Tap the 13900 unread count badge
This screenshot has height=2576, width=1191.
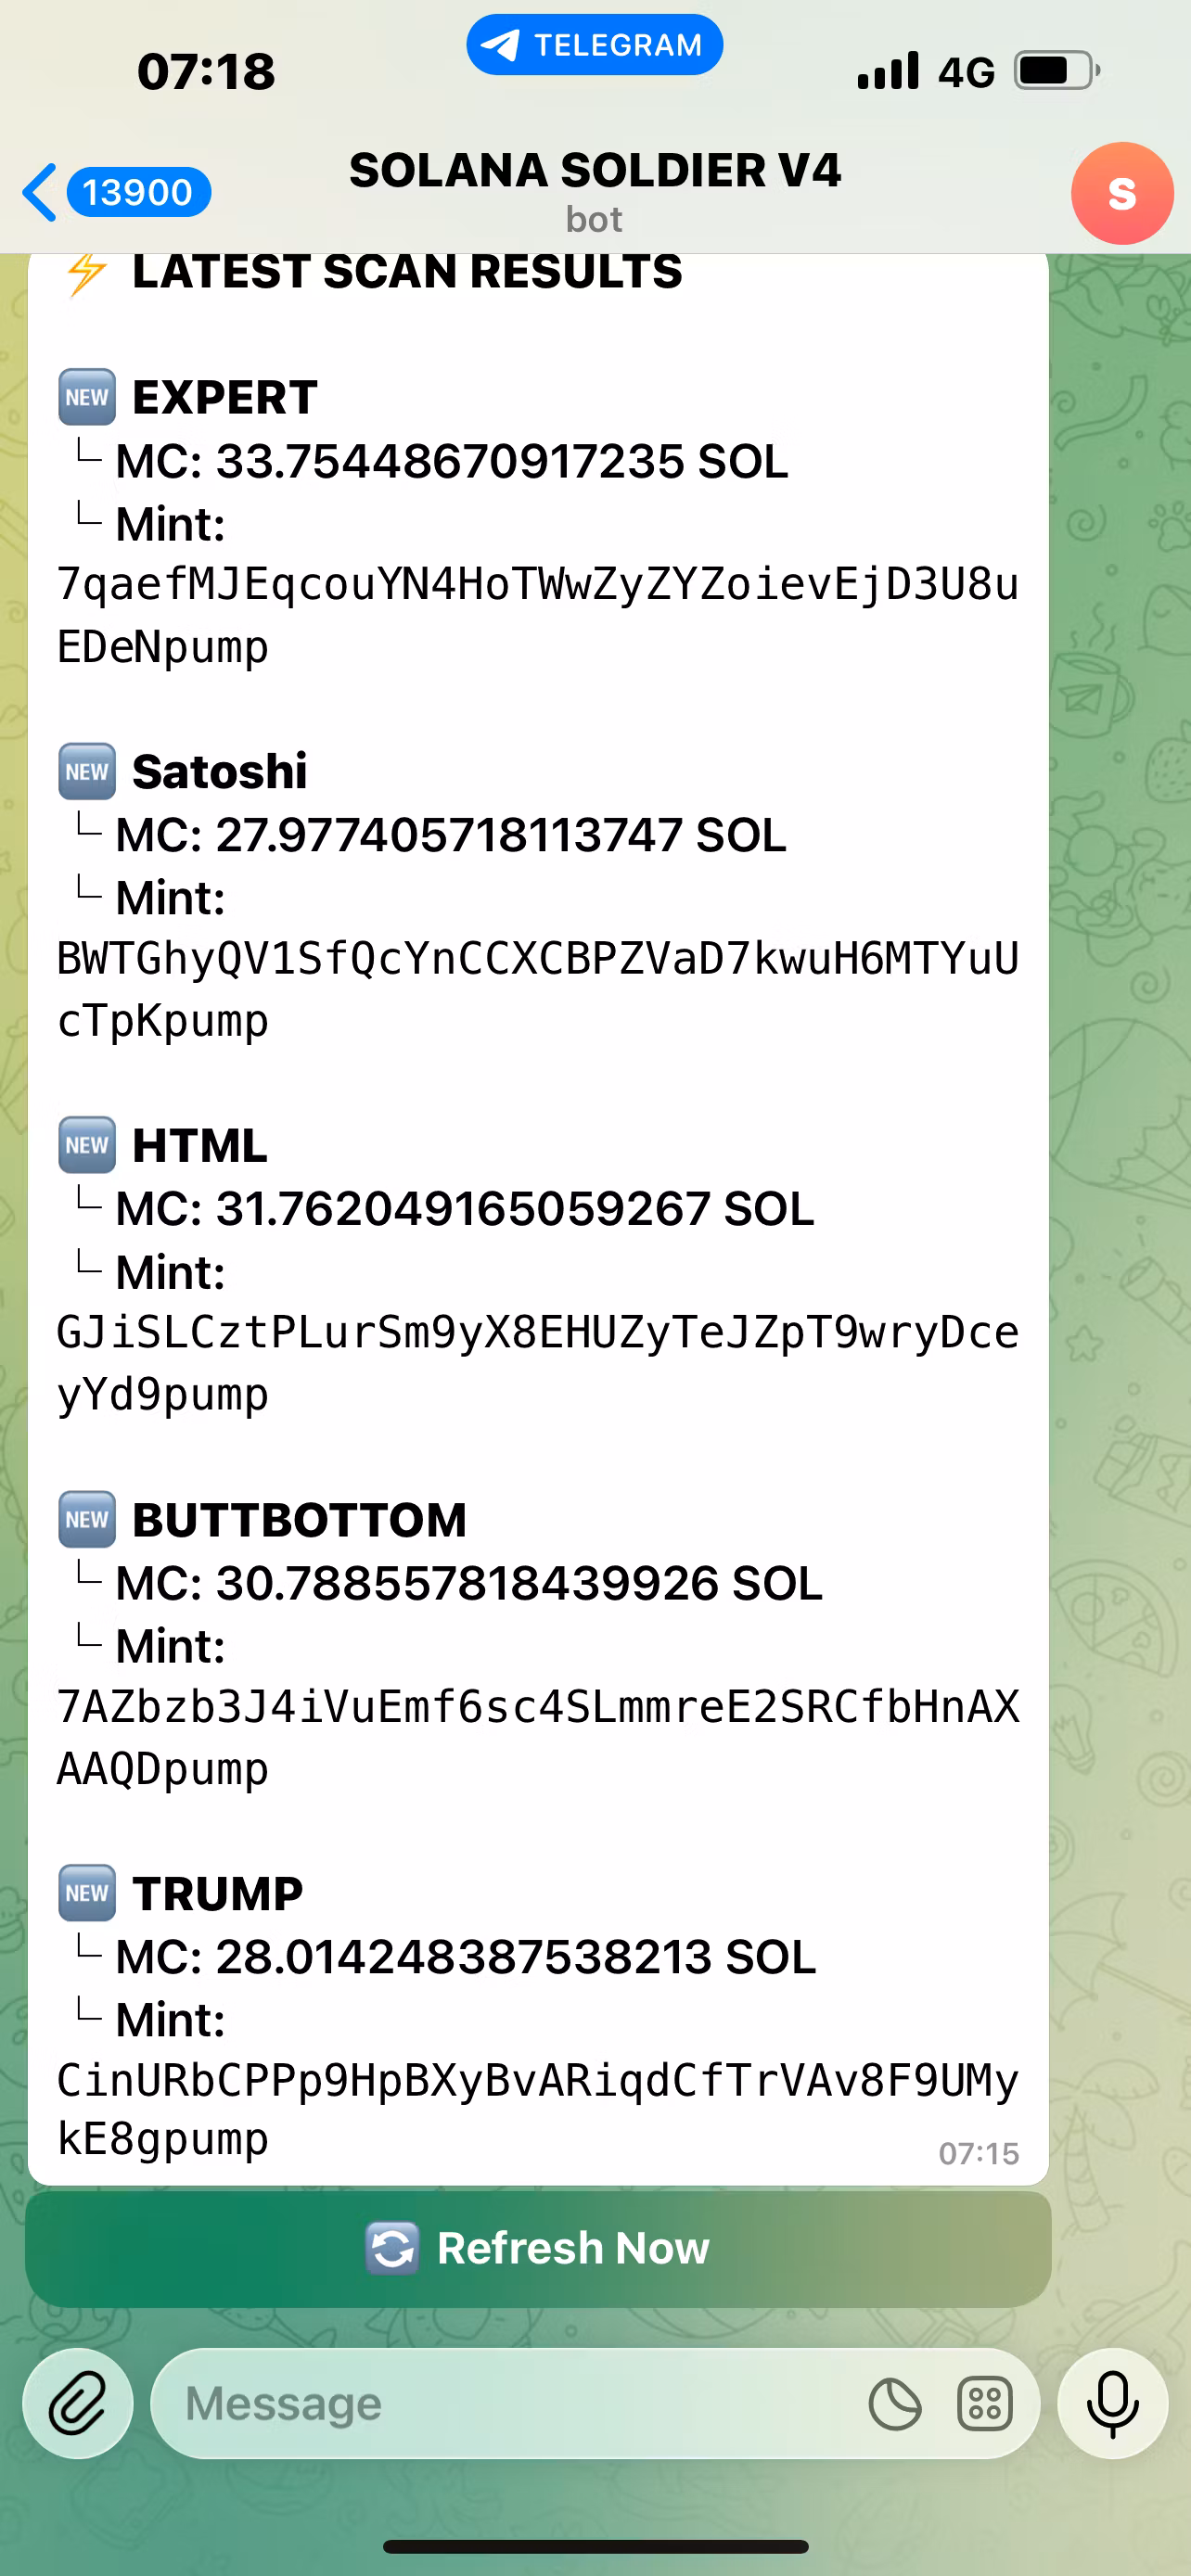pos(138,192)
